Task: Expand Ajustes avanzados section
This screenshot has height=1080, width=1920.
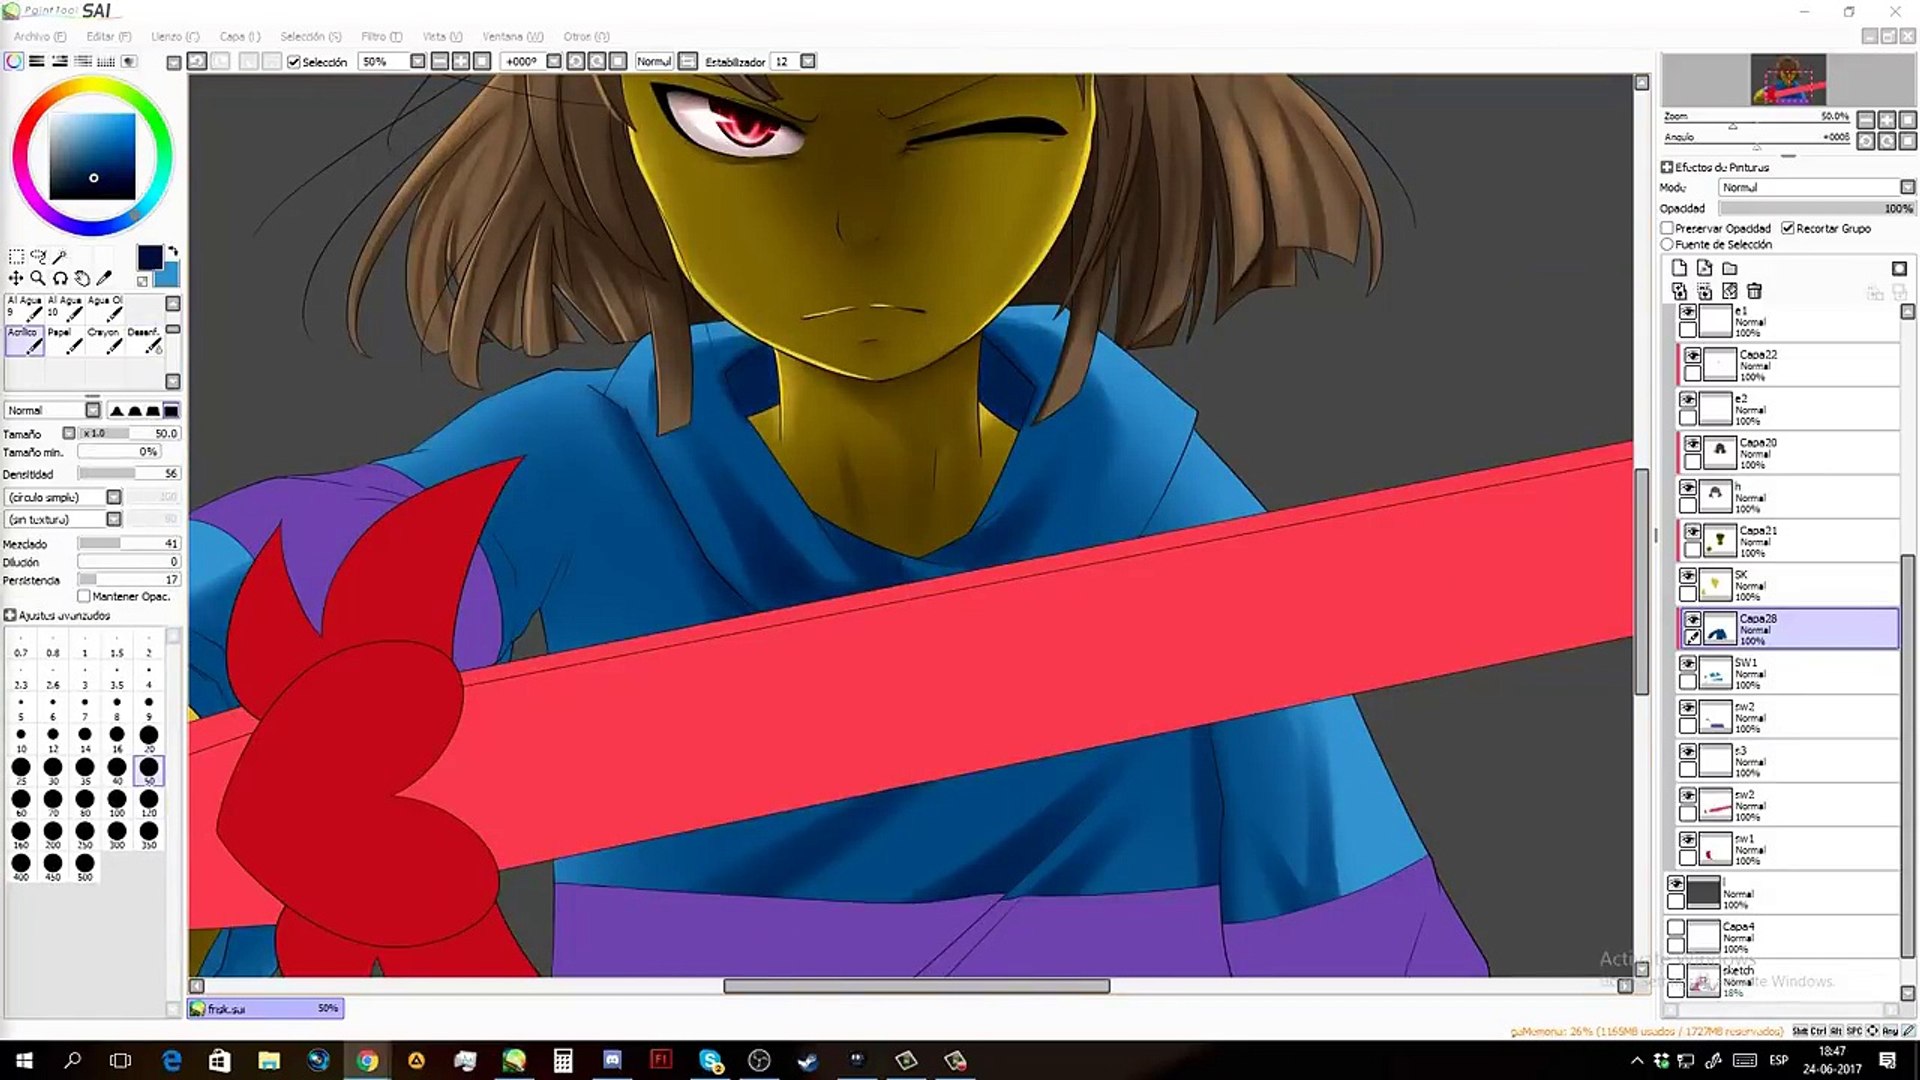Action: click(x=10, y=615)
